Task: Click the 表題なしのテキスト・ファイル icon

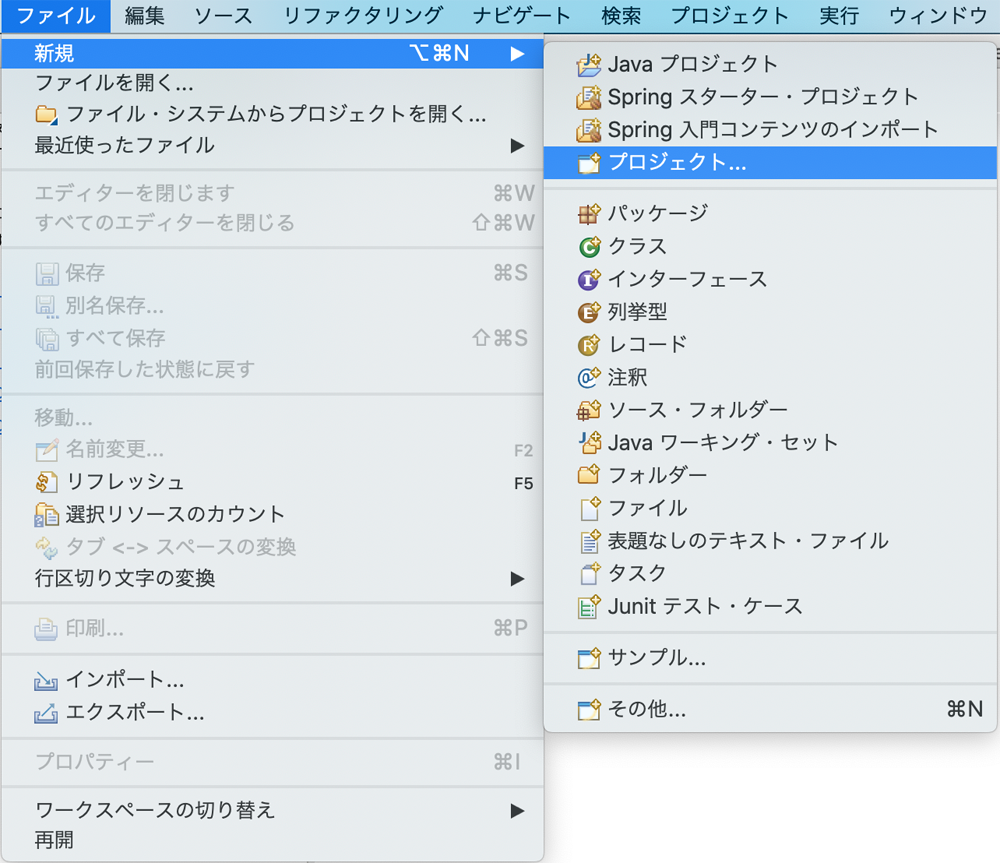Action: tap(590, 541)
